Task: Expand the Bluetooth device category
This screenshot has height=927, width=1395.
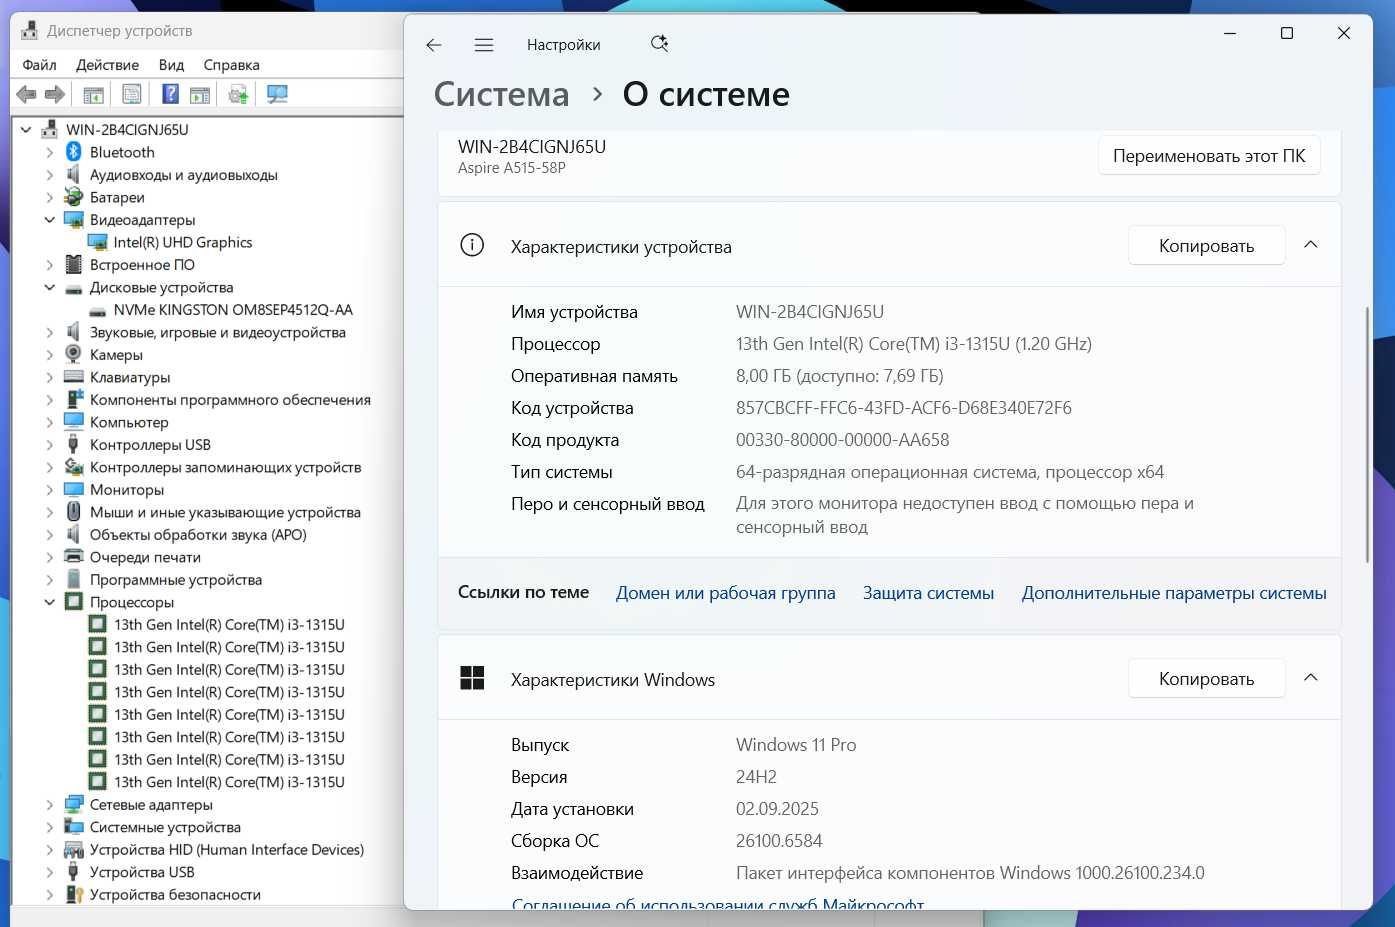Action: pos(50,152)
